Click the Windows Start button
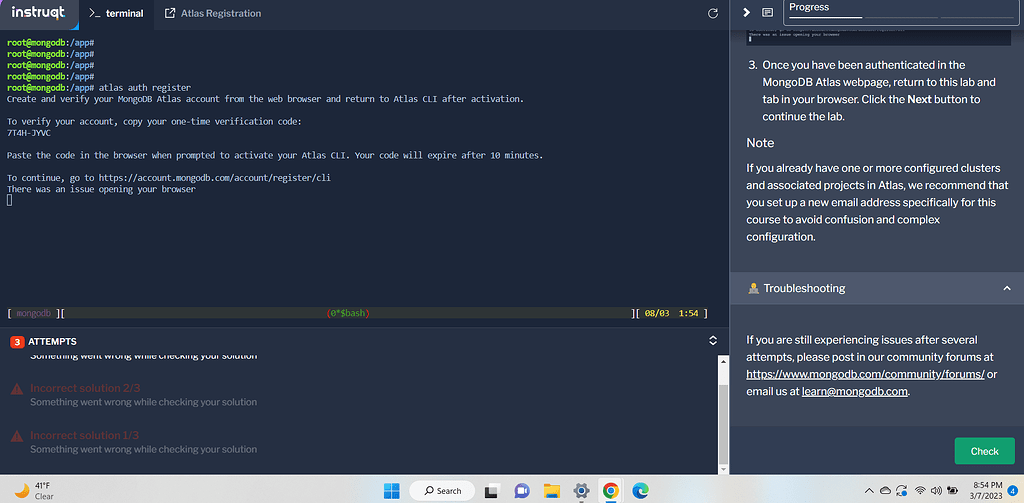 (391, 490)
